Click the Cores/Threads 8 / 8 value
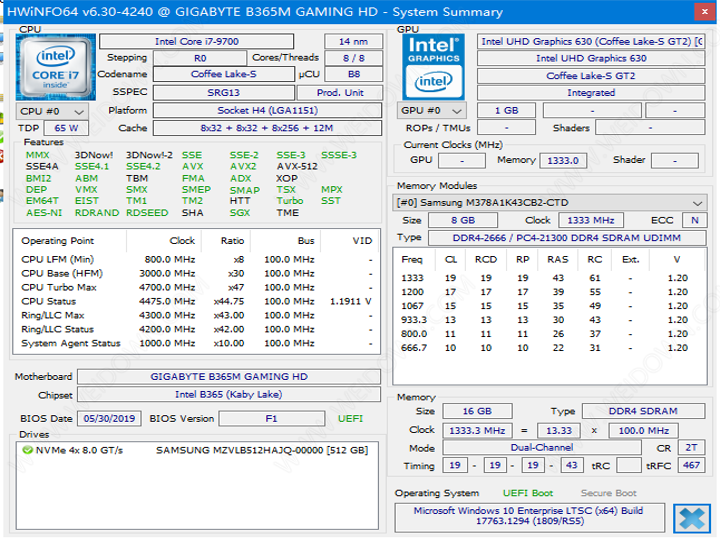The width and height of the screenshot is (720, 540). 353,58
